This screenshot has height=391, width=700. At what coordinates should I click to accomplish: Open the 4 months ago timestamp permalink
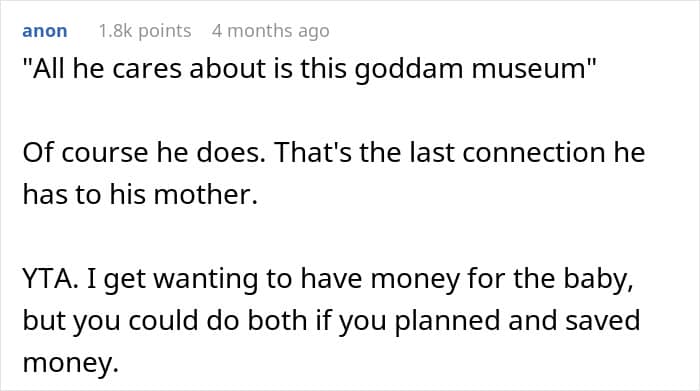coord(271,31)
